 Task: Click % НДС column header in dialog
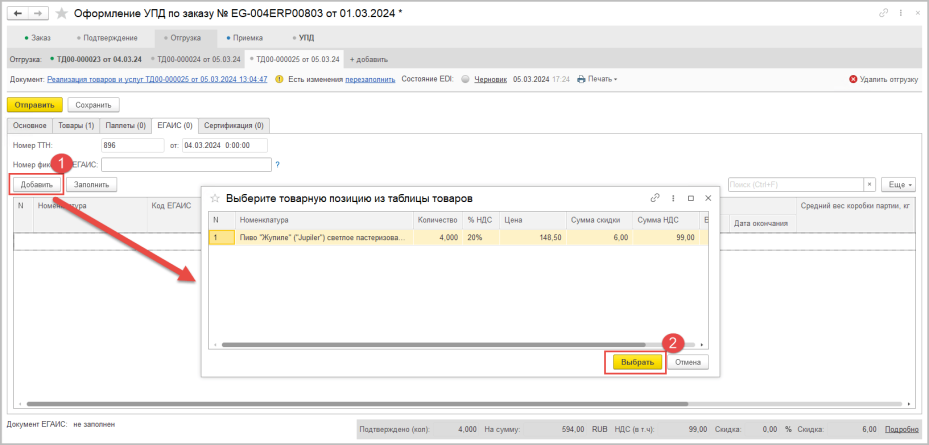[x=480, y=220]
